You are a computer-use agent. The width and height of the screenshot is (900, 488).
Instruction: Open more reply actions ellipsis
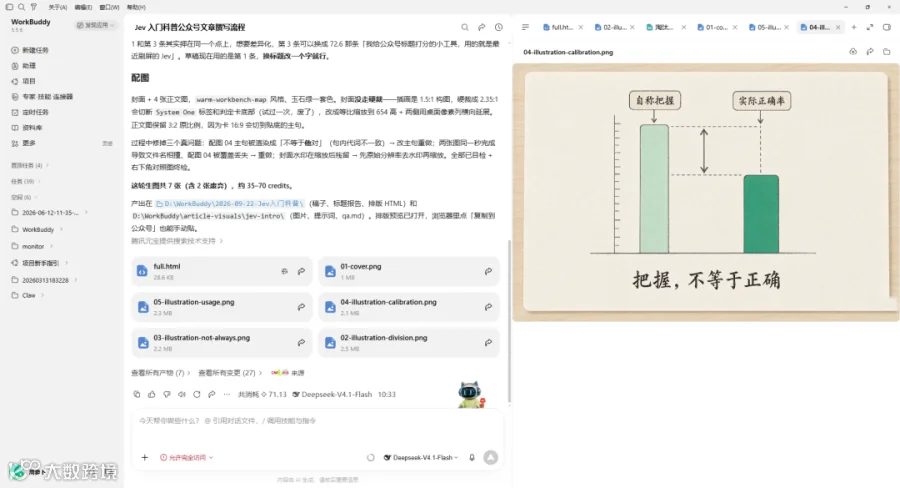click(227, 394)
